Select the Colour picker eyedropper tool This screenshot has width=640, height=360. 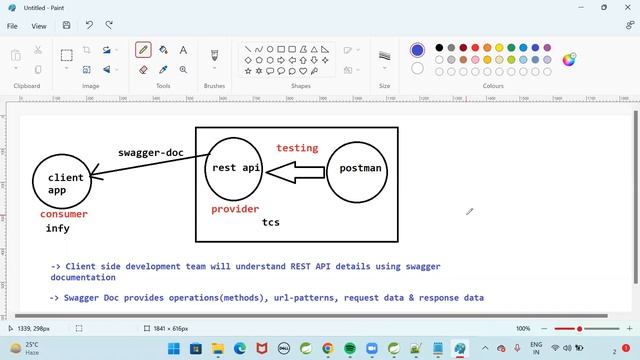163,70
